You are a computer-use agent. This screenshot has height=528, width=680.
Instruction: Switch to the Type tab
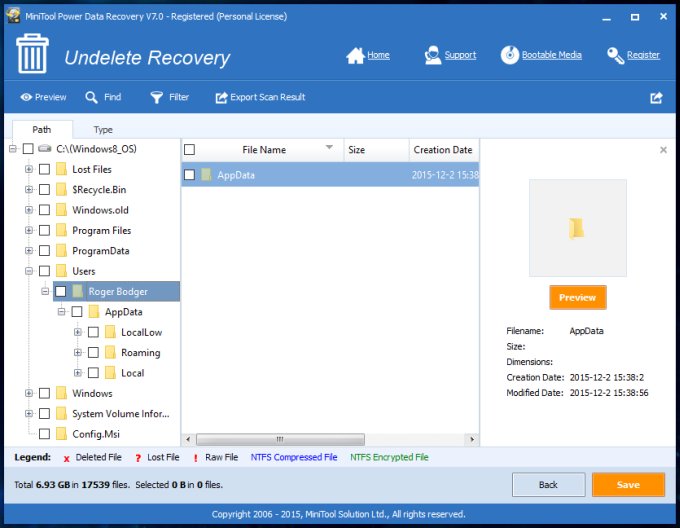(x=103, y=130)
